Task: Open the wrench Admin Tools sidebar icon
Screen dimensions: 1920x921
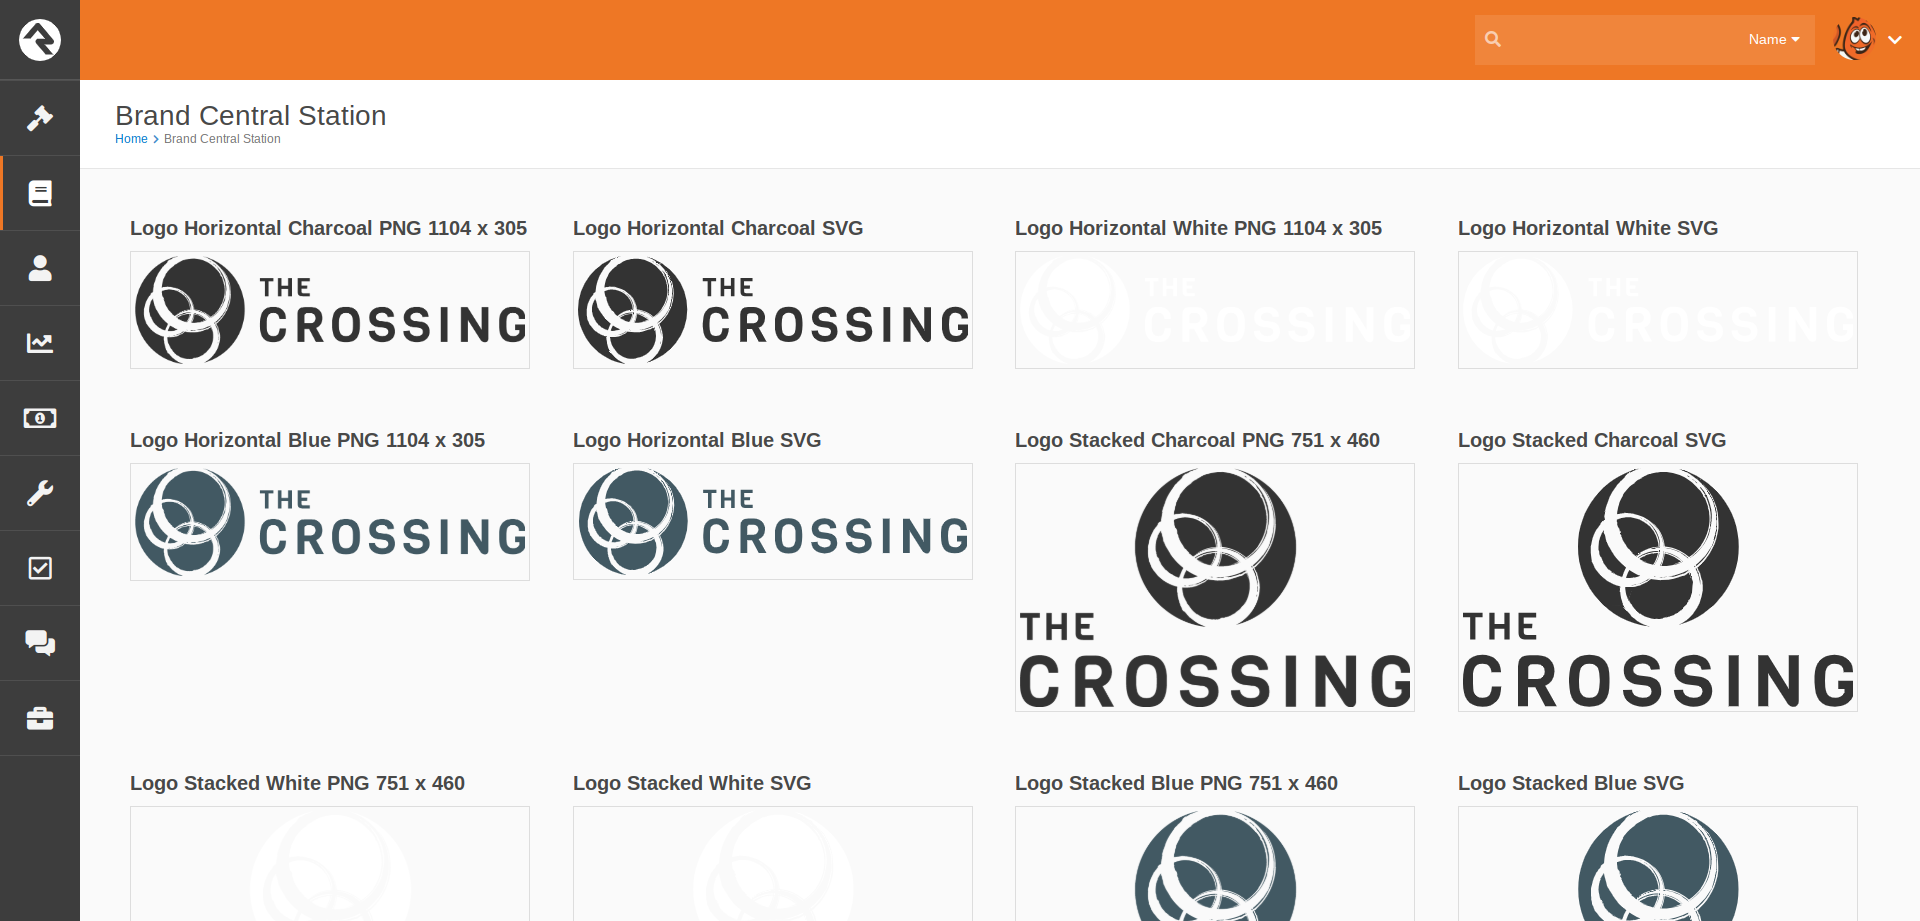Action: (40, 493)
